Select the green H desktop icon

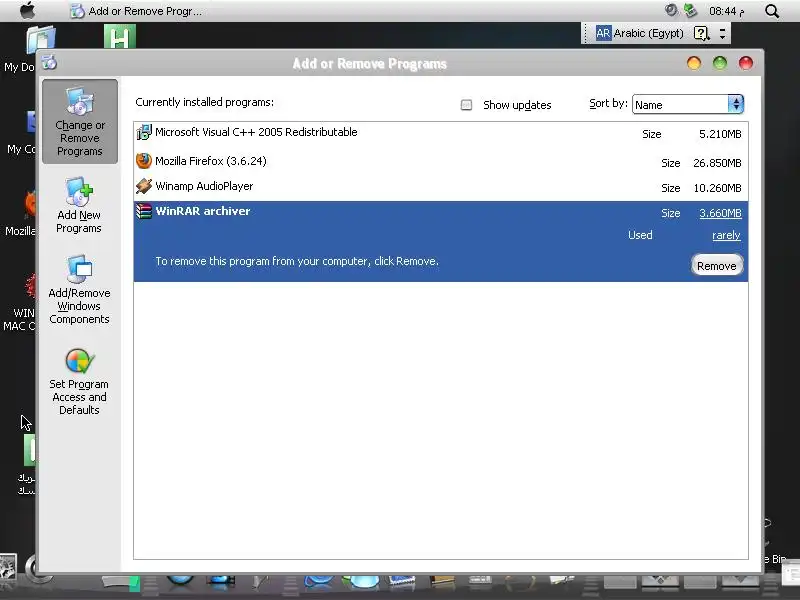pyautogui.click(x=120, y=37)
